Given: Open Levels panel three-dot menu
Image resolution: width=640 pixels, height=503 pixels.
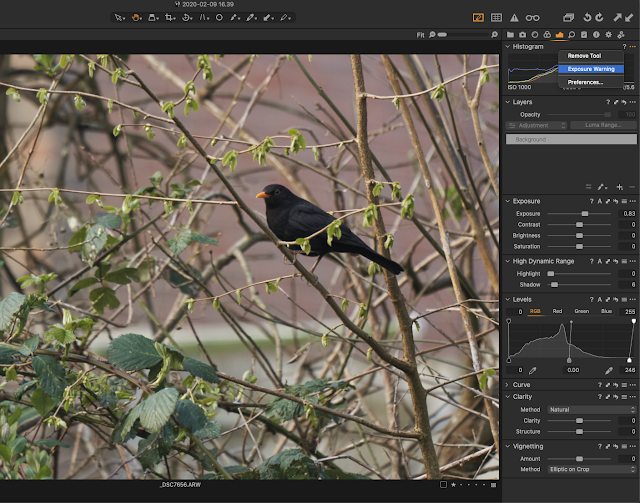Looking at the screenshot, I should tap(633, 300).
